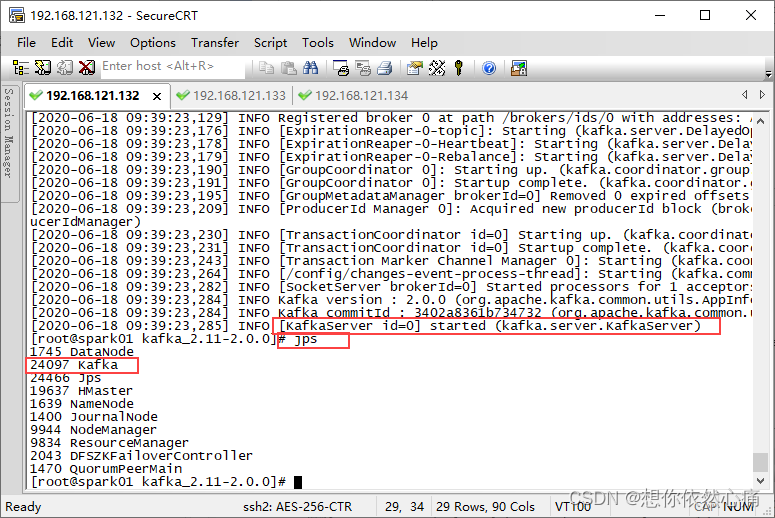Click 'ssh2: AES-256-CTR' status bar entry
Viewport: 775px width, 518px height.
pyautogui.click(x=298, y=507)
